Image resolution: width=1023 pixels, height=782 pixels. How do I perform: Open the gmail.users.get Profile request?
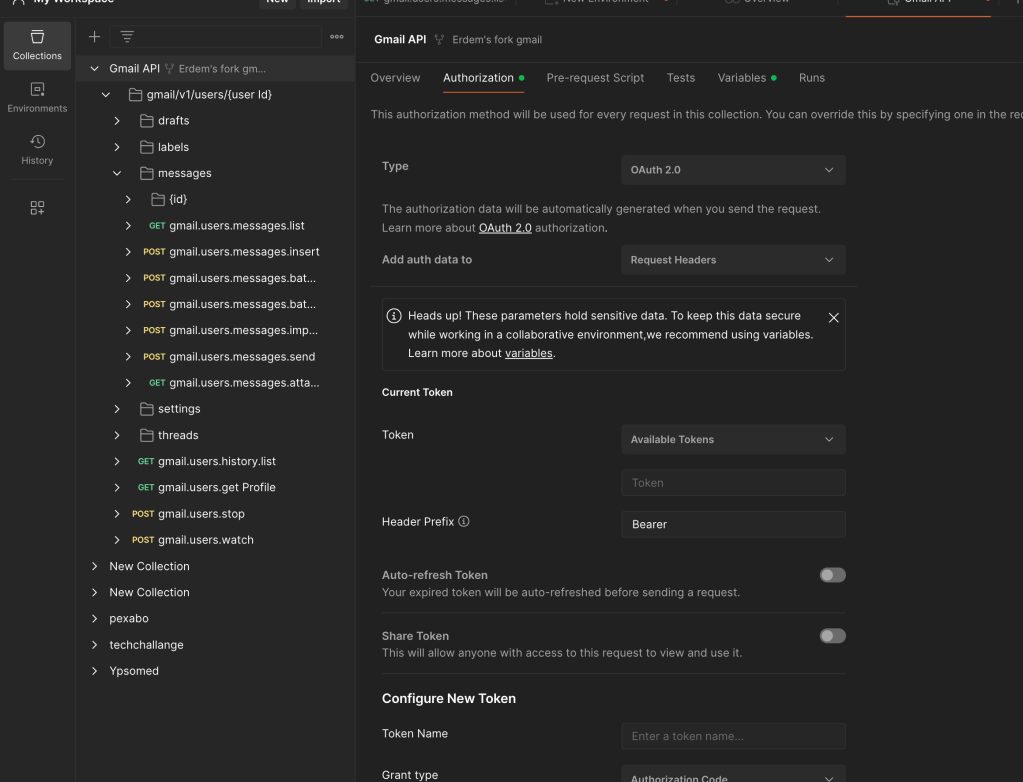[x=217, y=487]
